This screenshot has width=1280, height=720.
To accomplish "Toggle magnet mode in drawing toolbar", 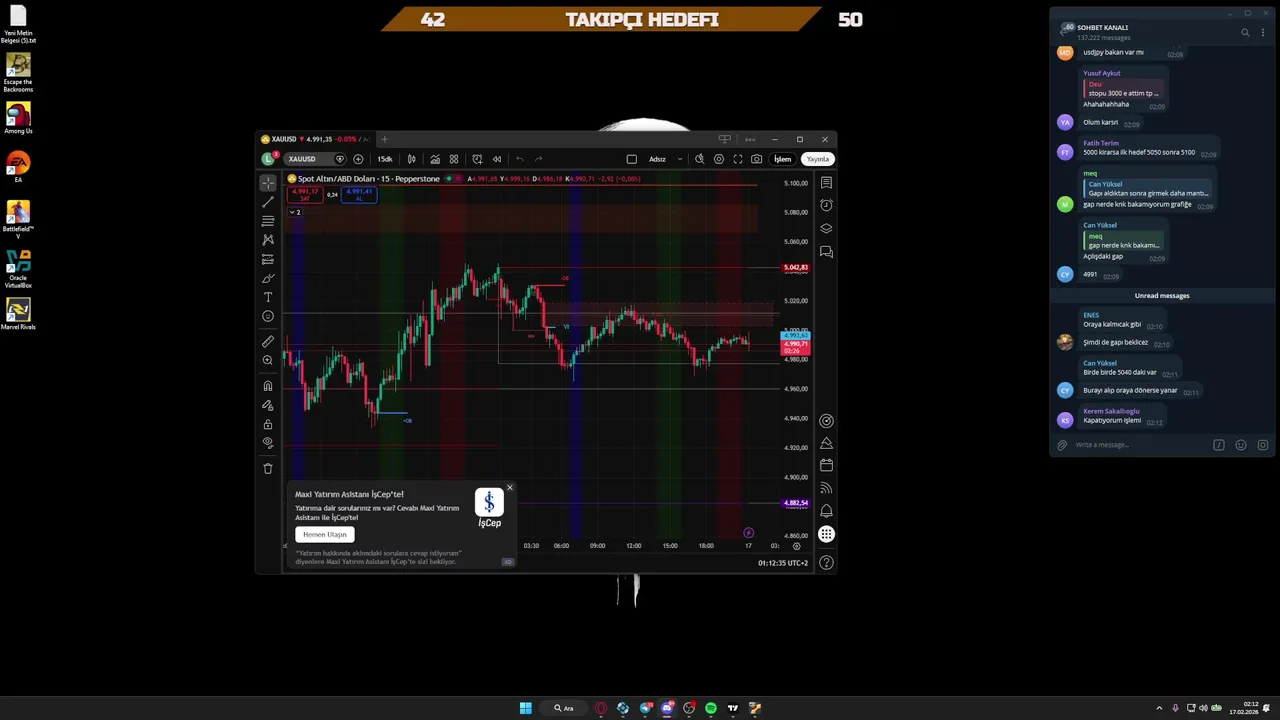I will coord(268,386).
